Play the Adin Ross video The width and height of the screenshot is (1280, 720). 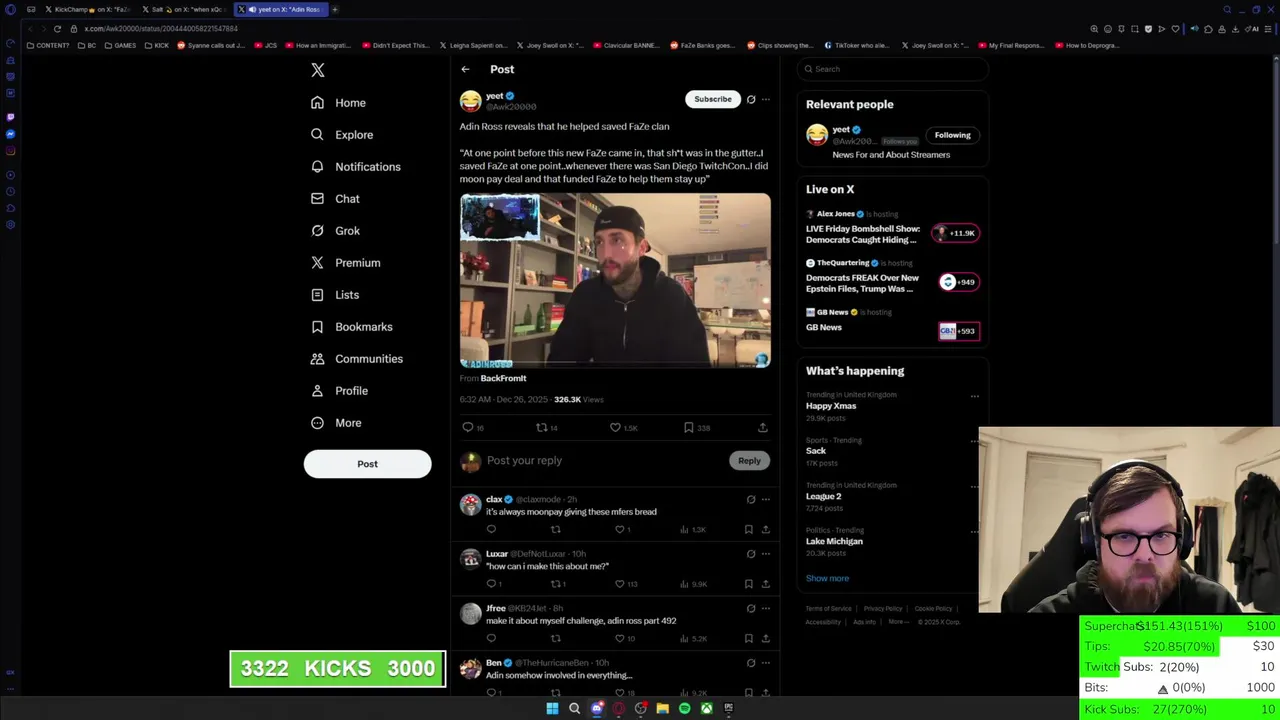(615, 281)
